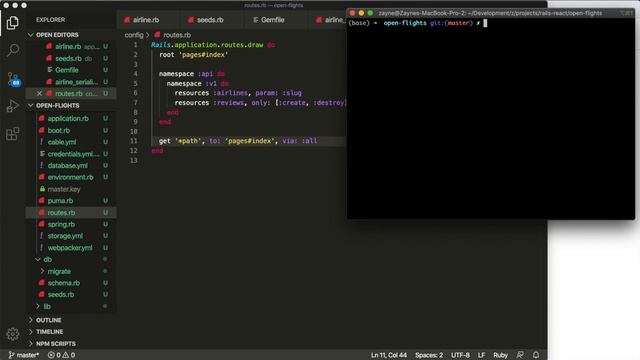Screen dimensions: 640x360
Task: Open the Source Control view icon
Action: click(13, 79)
